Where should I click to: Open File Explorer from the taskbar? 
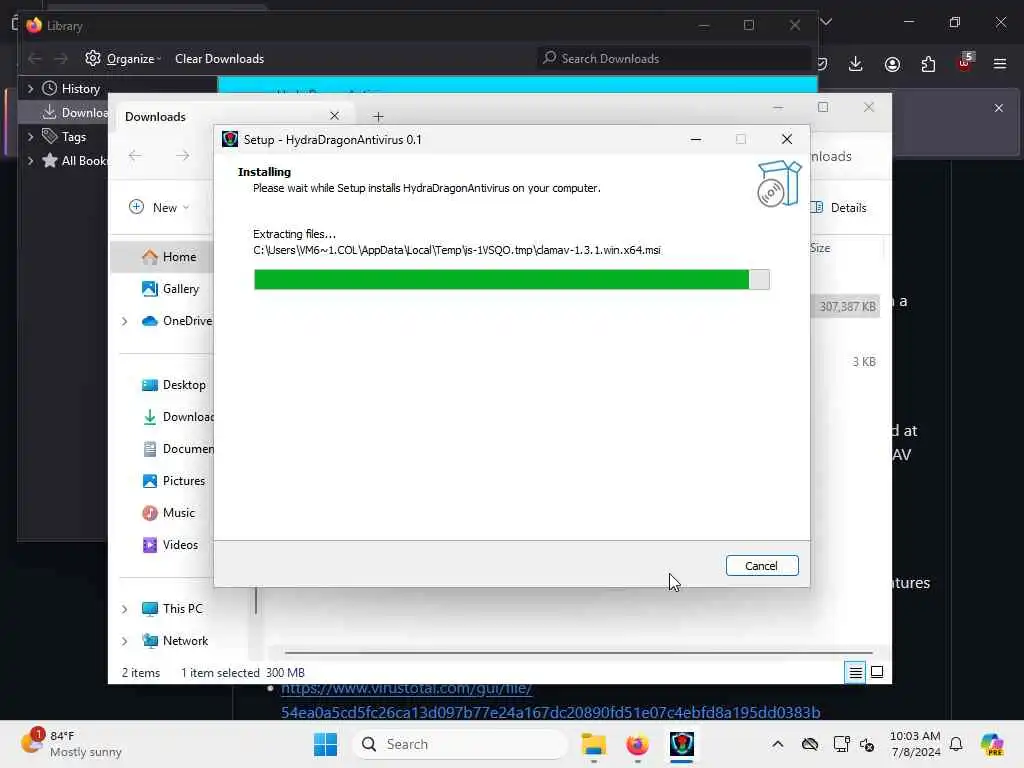[594, 744]
